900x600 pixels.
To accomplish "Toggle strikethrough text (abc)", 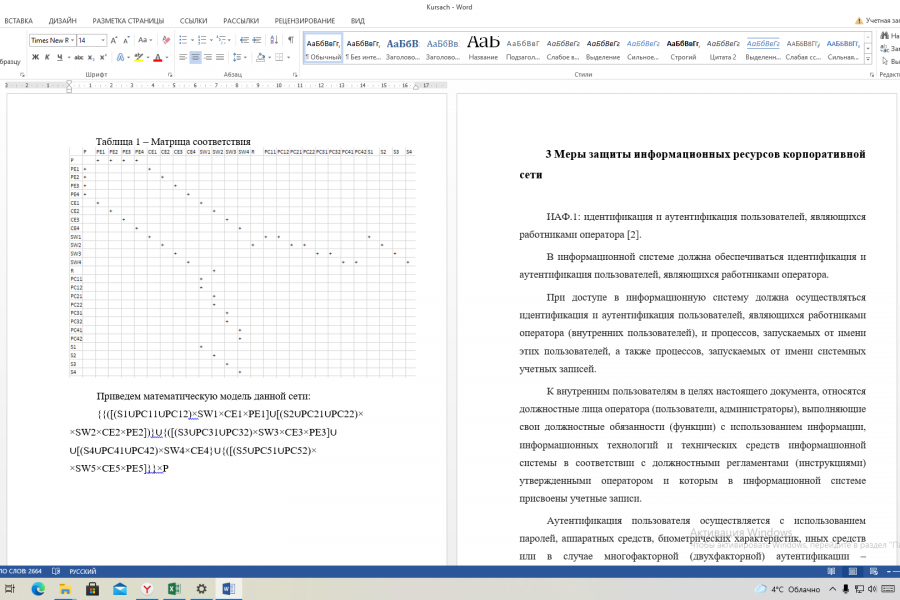I will pyautogui.click(x=79, y=57).
